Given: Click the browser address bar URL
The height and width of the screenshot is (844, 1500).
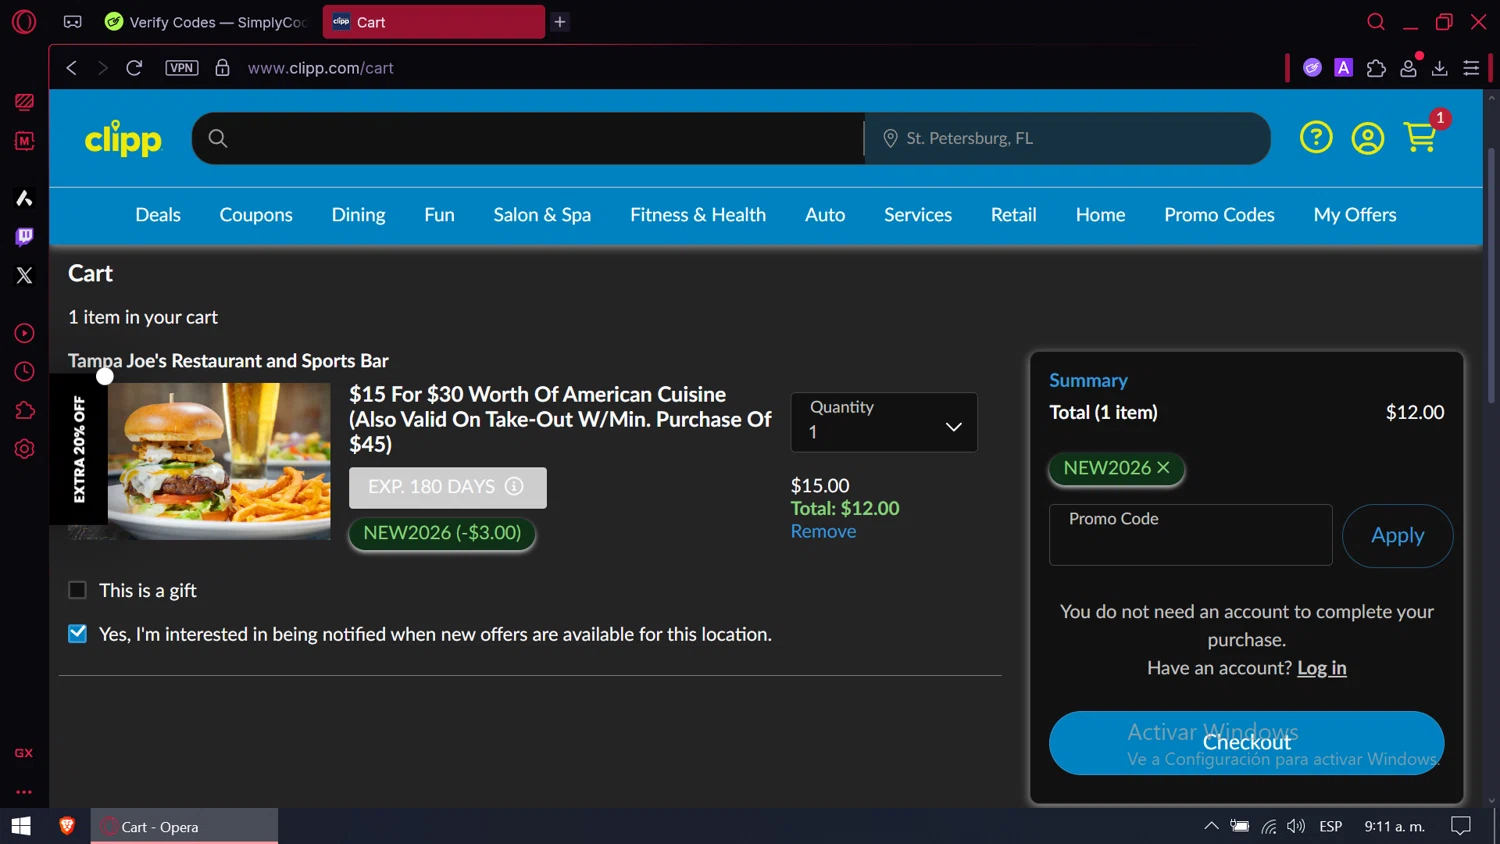Looking at the screenshot, I should coord(320,68).
